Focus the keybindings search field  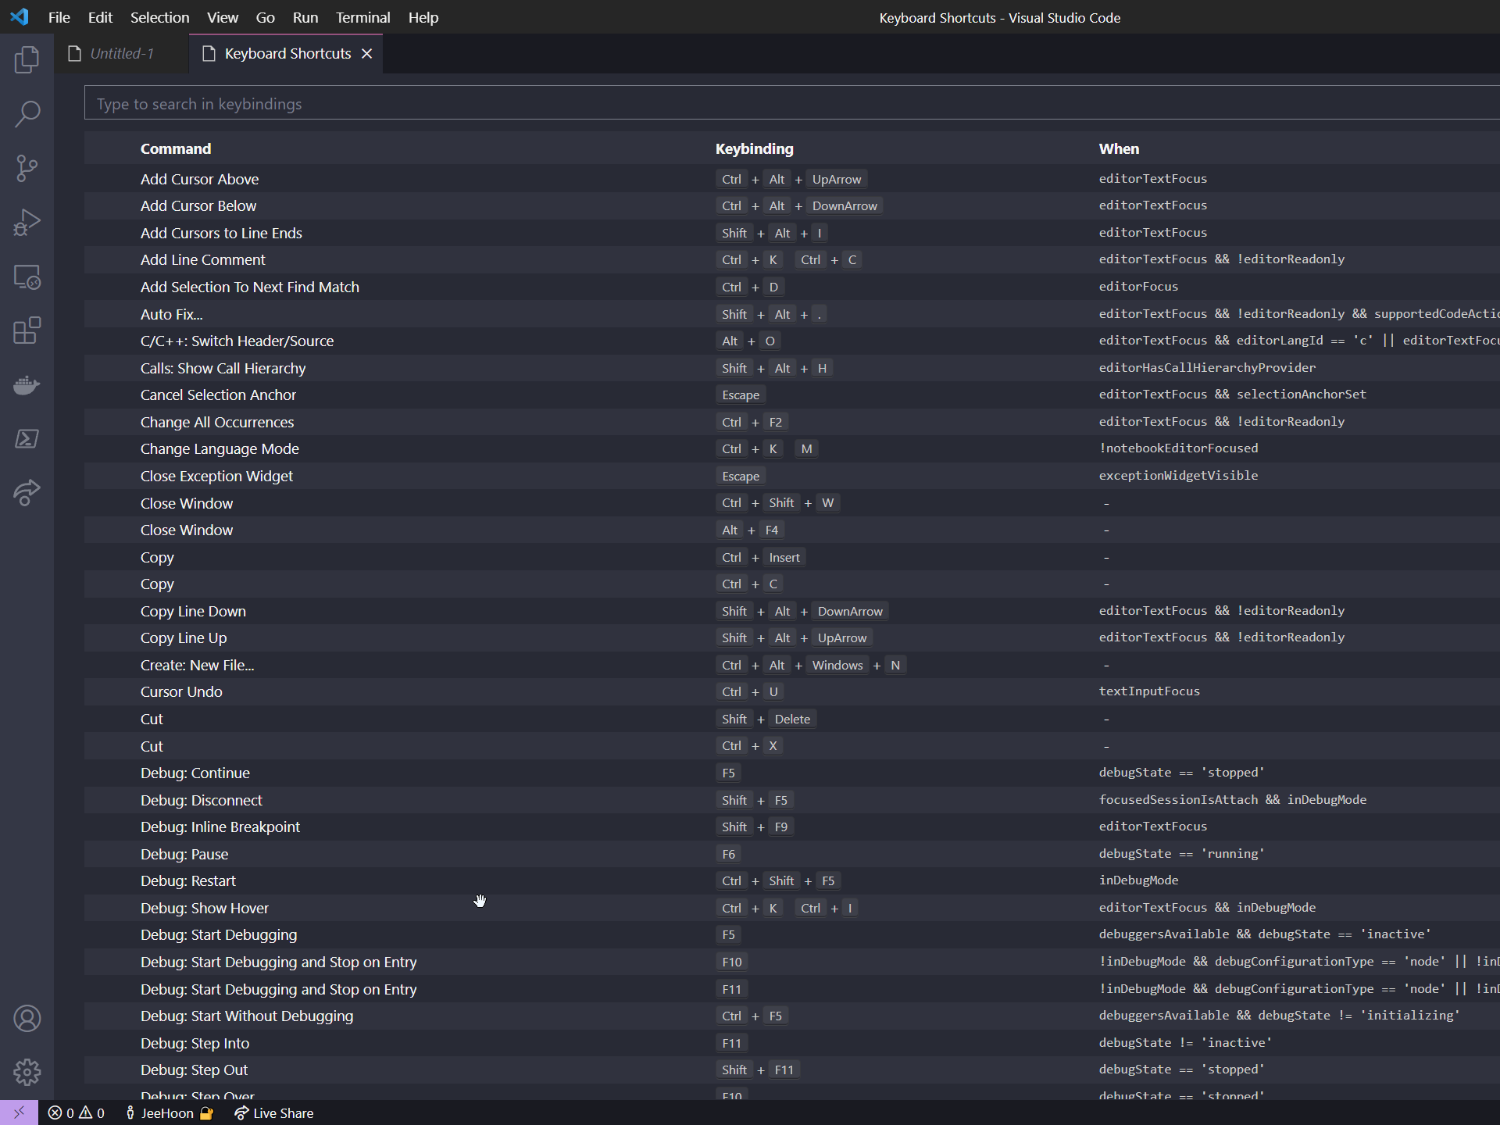coord(792,103)
